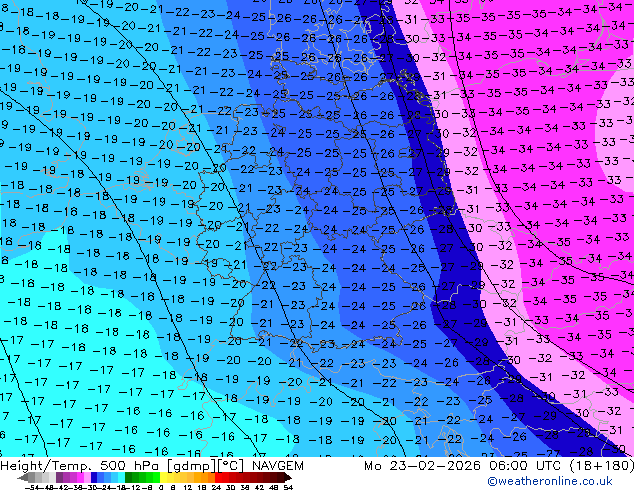Pick the bright red legend swatch at 24

pos(218,478)
